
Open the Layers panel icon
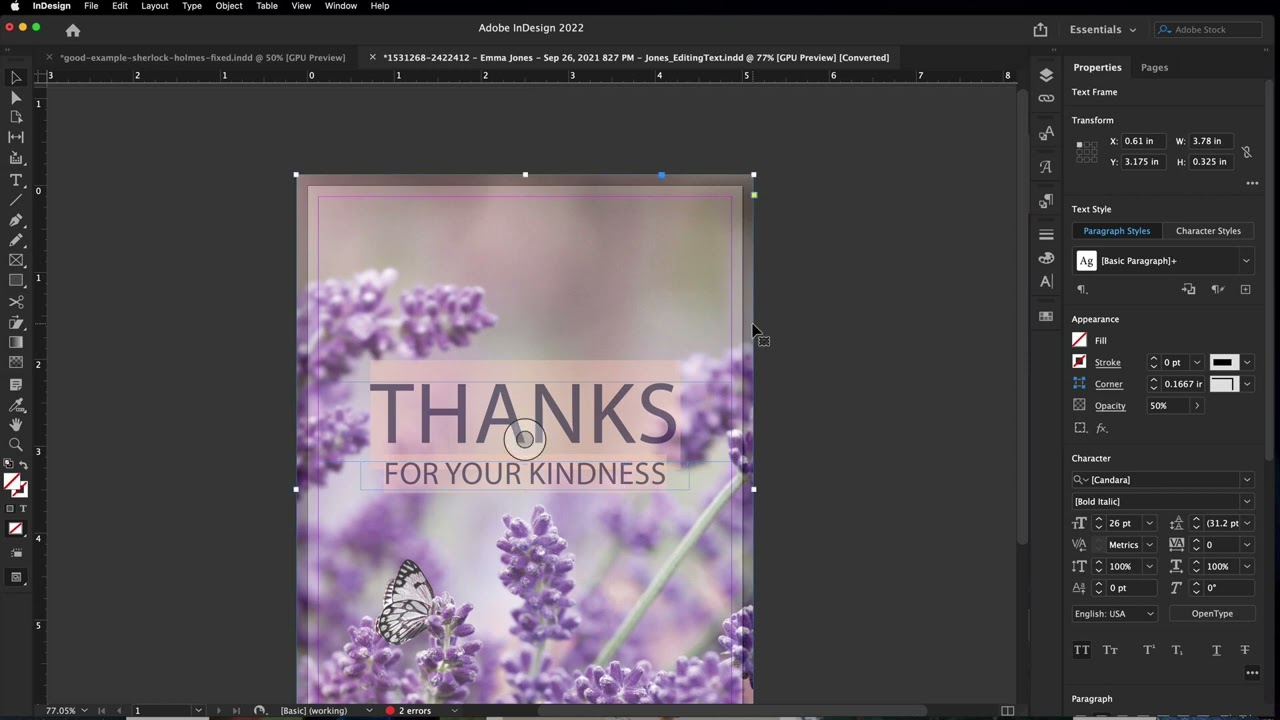click(x=1046, y=75)
